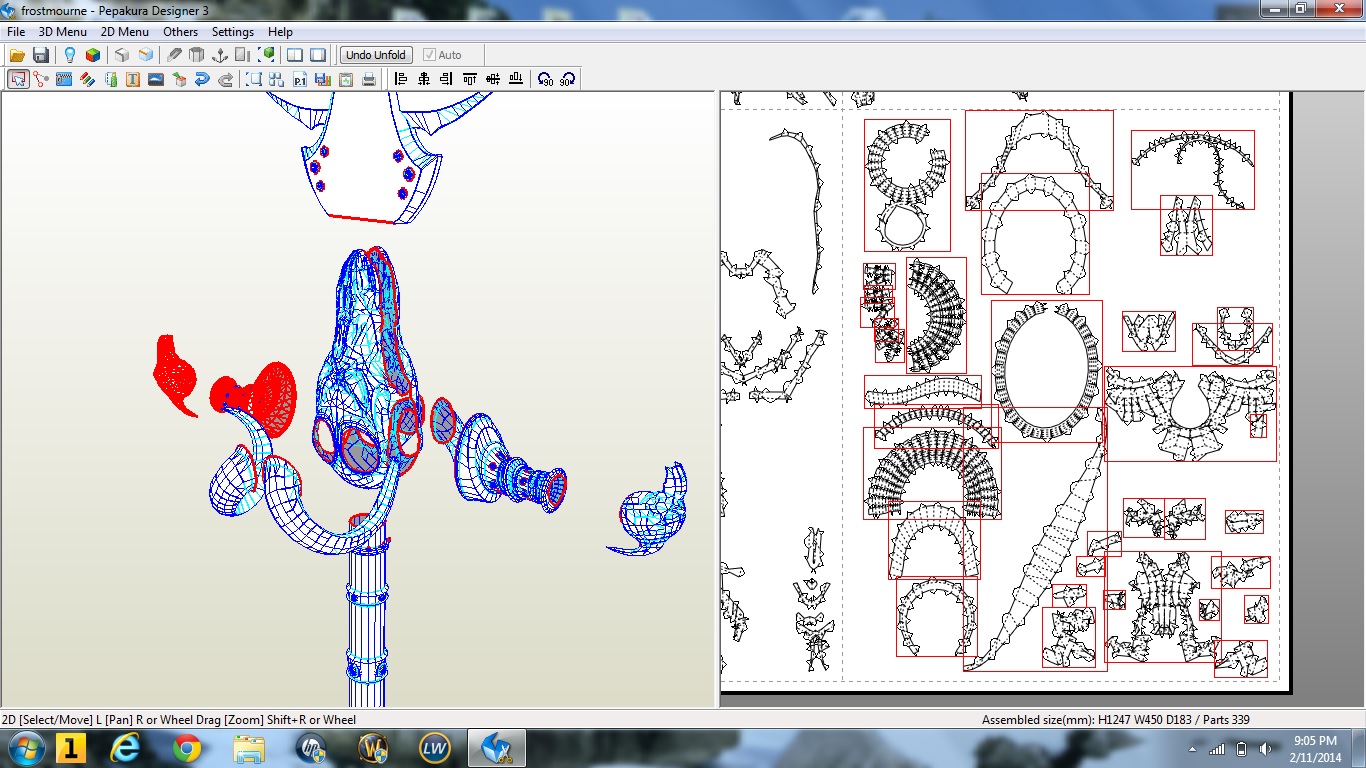Click the network signal tray icon
Viewport: 1366px width, 768px height.
1217,749
